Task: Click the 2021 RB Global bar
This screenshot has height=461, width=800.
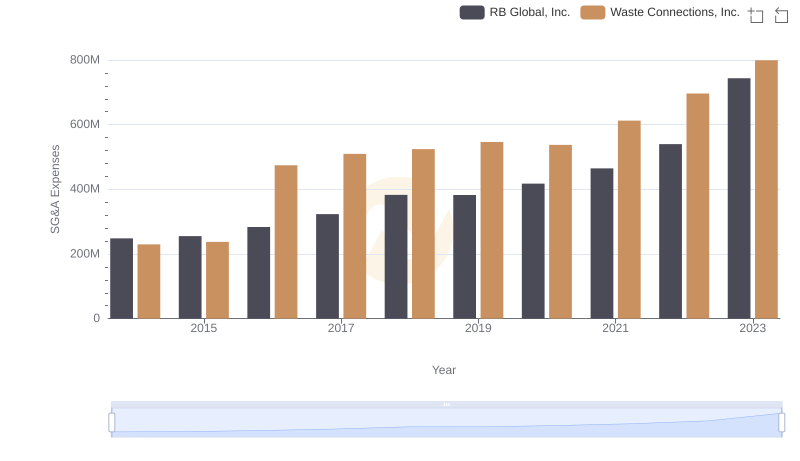Action: pos(602,243)
